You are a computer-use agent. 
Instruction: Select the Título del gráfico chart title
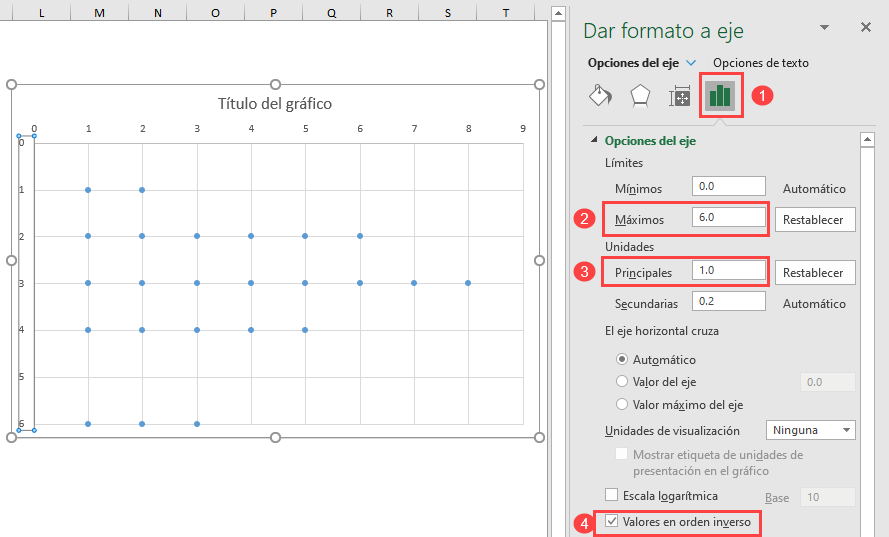pos(275,103)
